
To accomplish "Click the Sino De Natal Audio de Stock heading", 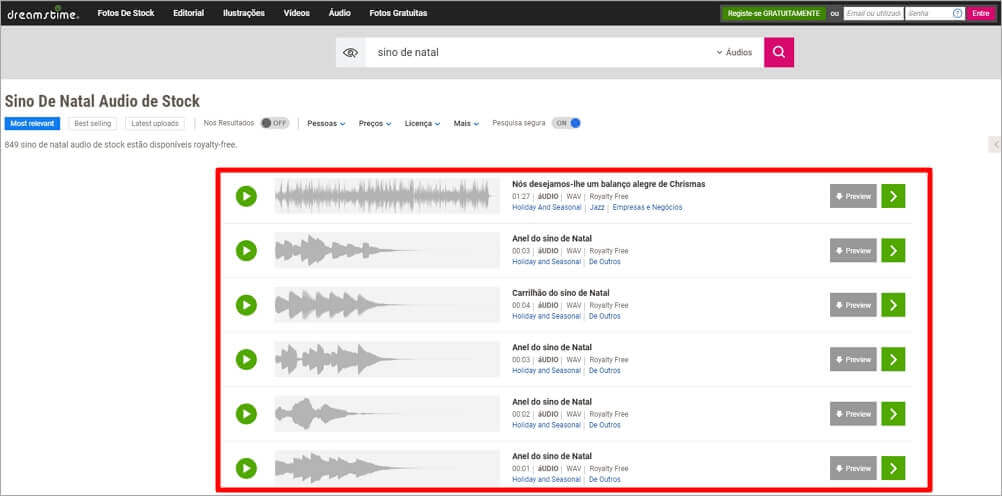I will point(102,101).
